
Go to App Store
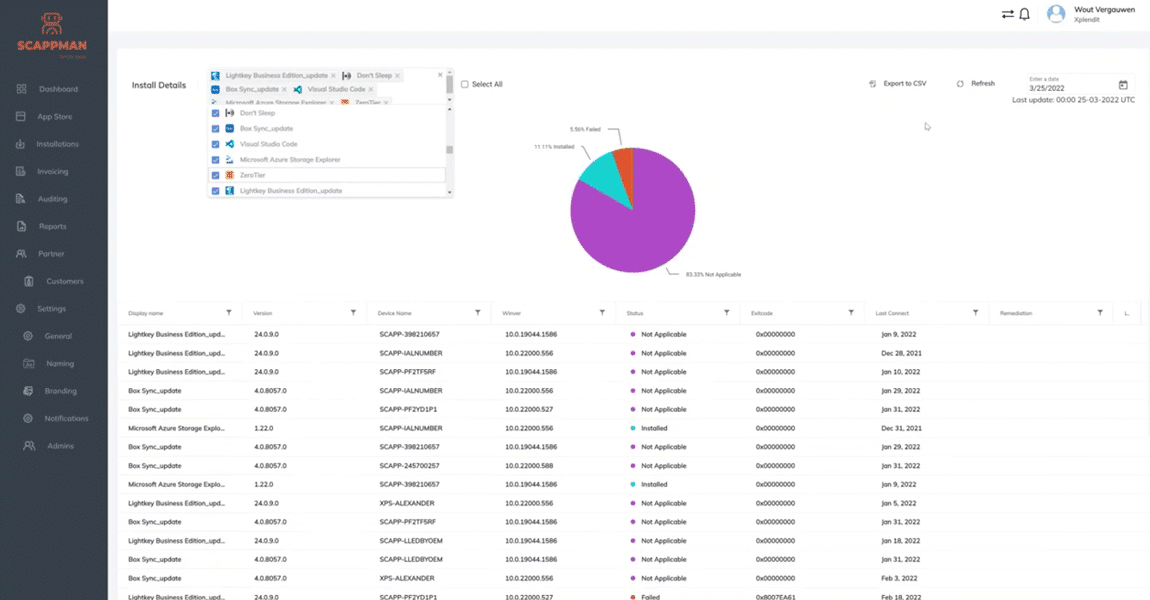(54, 117)
